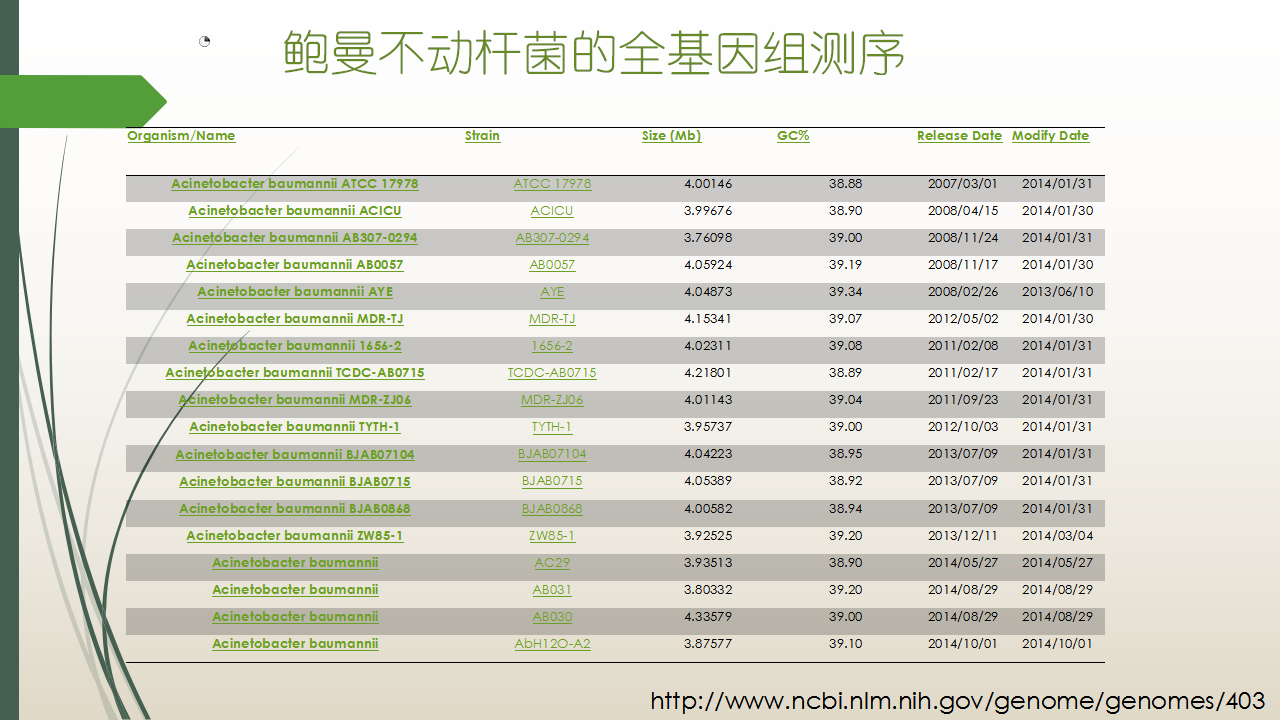Image resolution: width=1280 pixels, height=720 pixels.
Task: Select release date 2012/05/02
Action: pyautogui.click(x=963, y=319)
